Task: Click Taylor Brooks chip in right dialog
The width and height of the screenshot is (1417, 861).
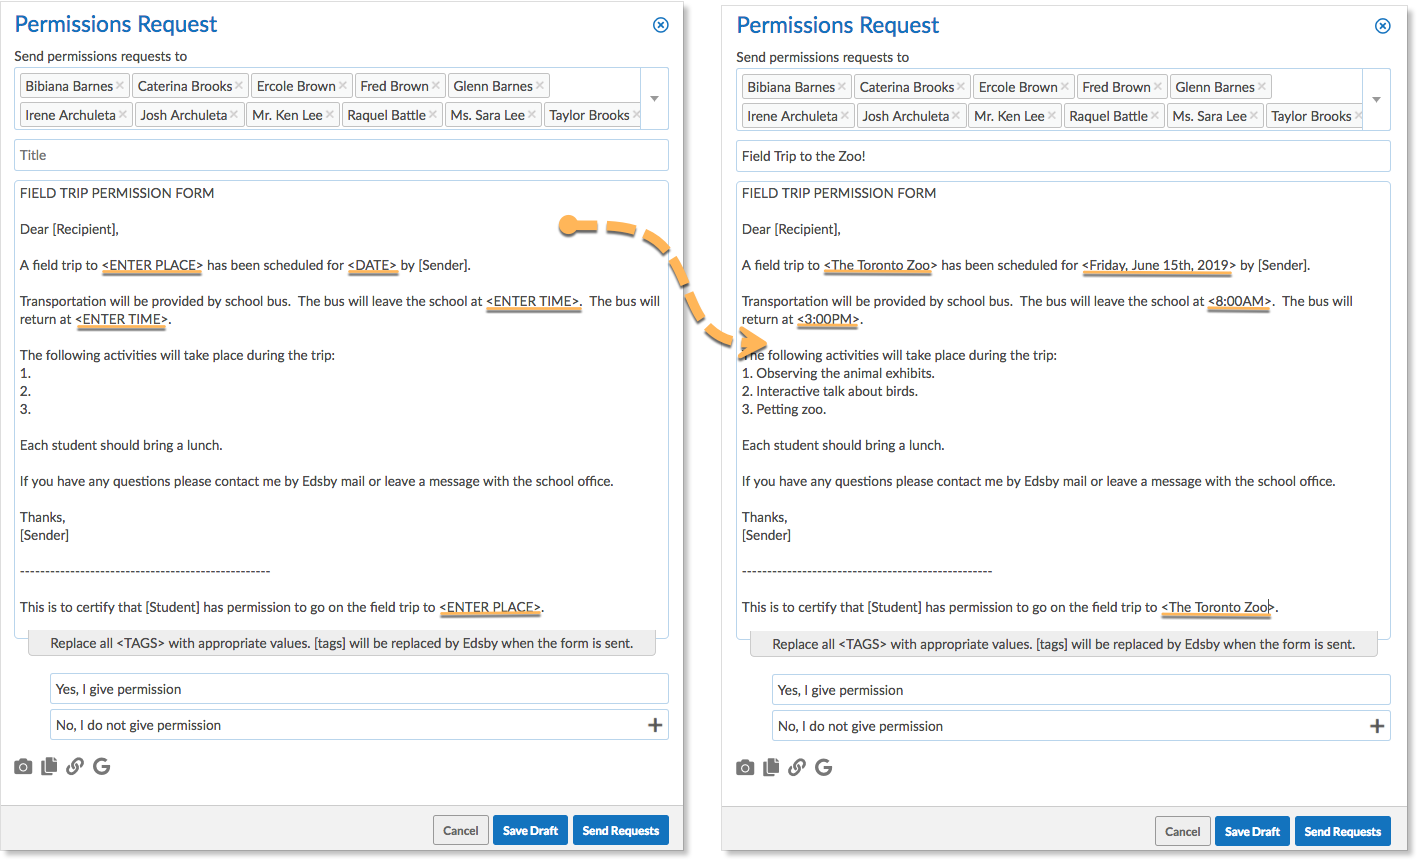Action: click(1314, 116)
